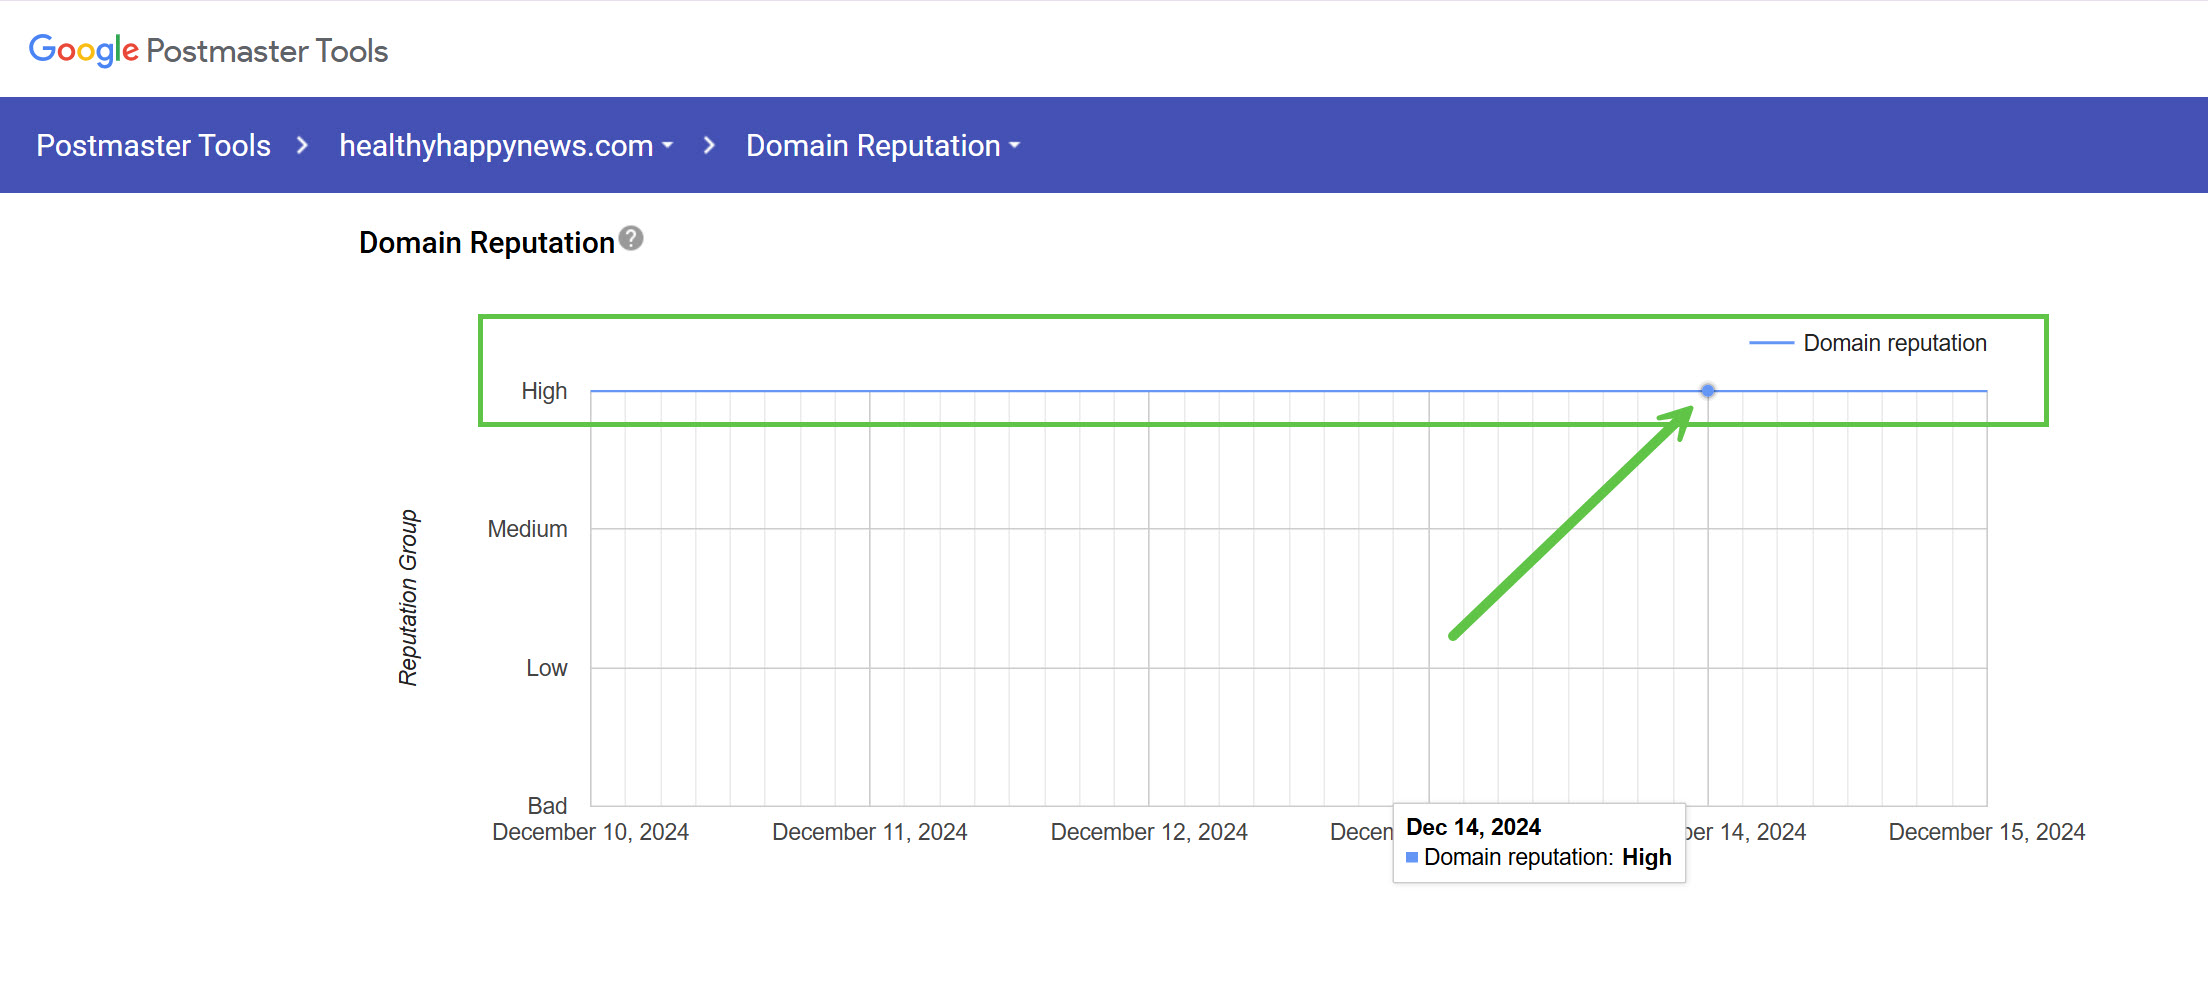This screenshot has width=2208, height=998.
Task: Click the 'December 15, 2024' axis label
Action: coord(1987,832)
